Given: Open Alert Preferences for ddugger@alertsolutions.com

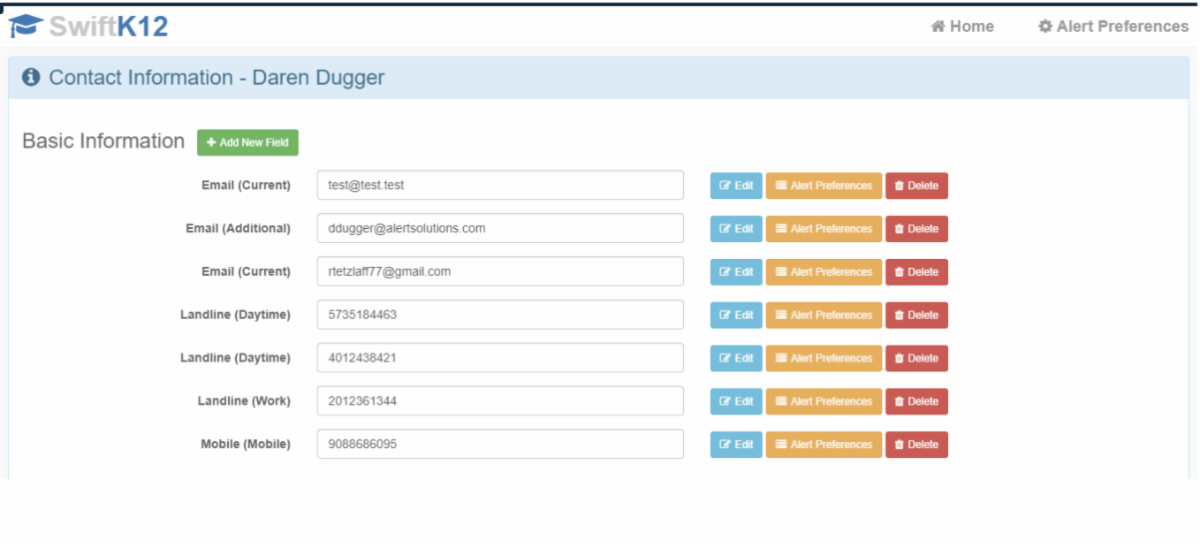Looking at the screenshot, I should (824, 228).
